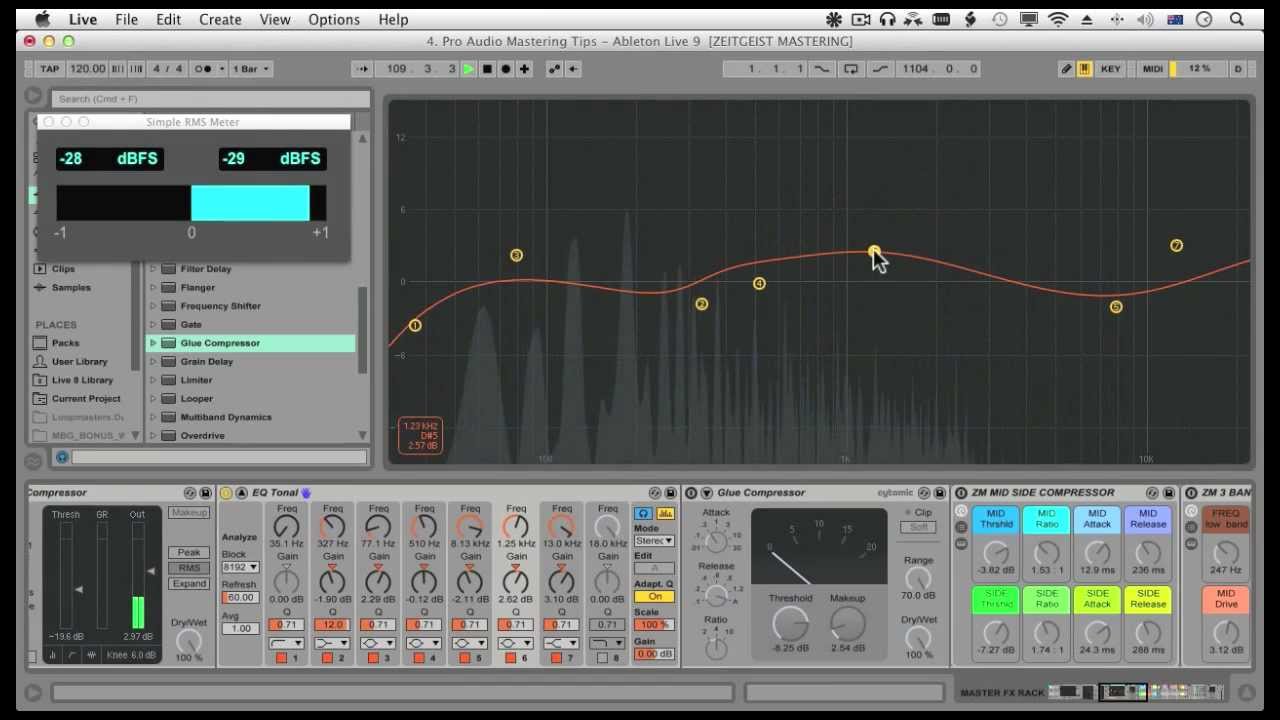Disable EQ band 1 activator
The image size is (1280, 720).
click(x=282, y=658)
